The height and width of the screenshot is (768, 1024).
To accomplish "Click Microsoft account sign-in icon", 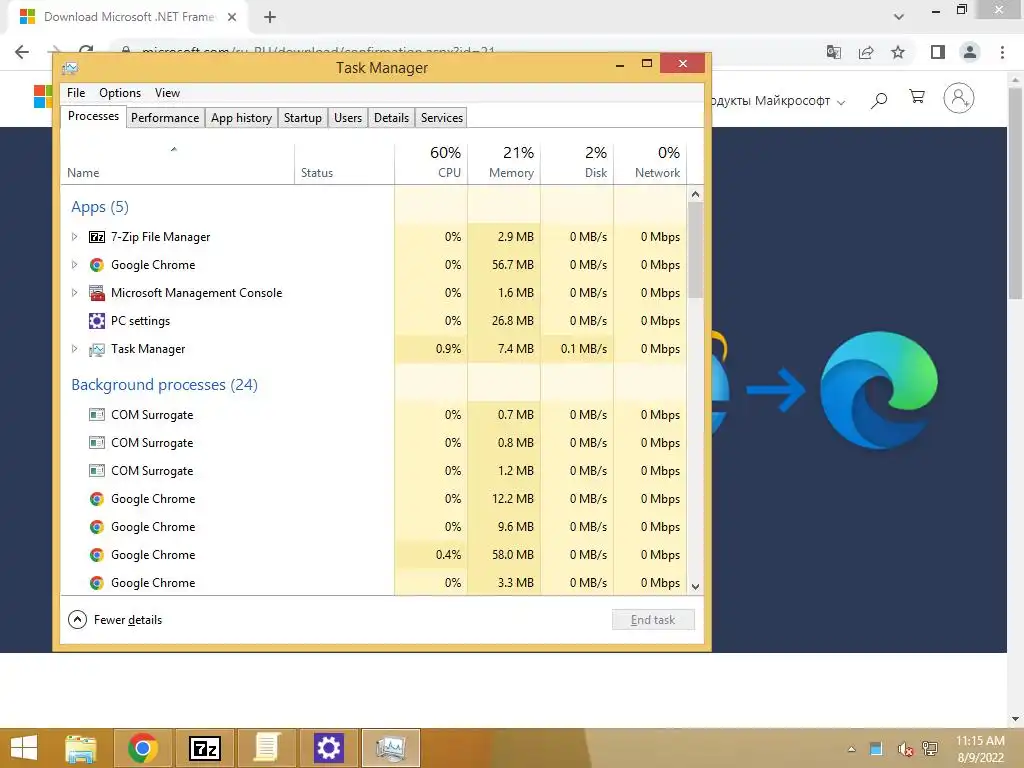I will (x=959, y=98).
